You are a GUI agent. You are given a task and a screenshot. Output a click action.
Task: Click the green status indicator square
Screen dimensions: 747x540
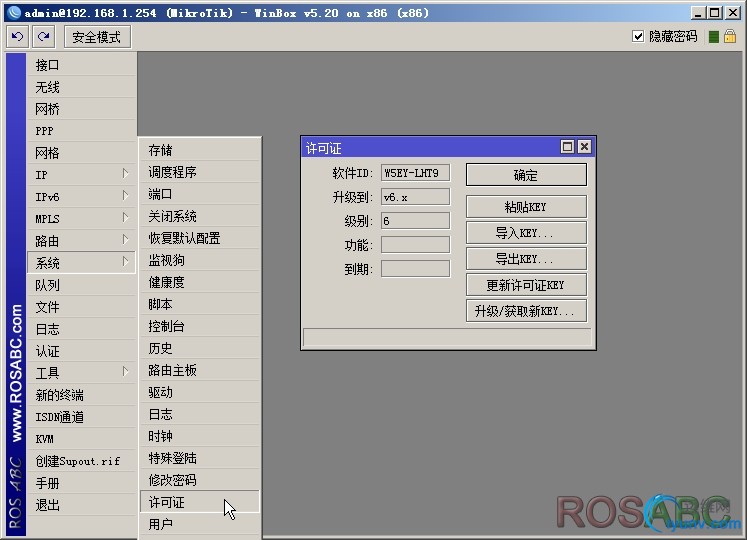click(x=713, y=37)
